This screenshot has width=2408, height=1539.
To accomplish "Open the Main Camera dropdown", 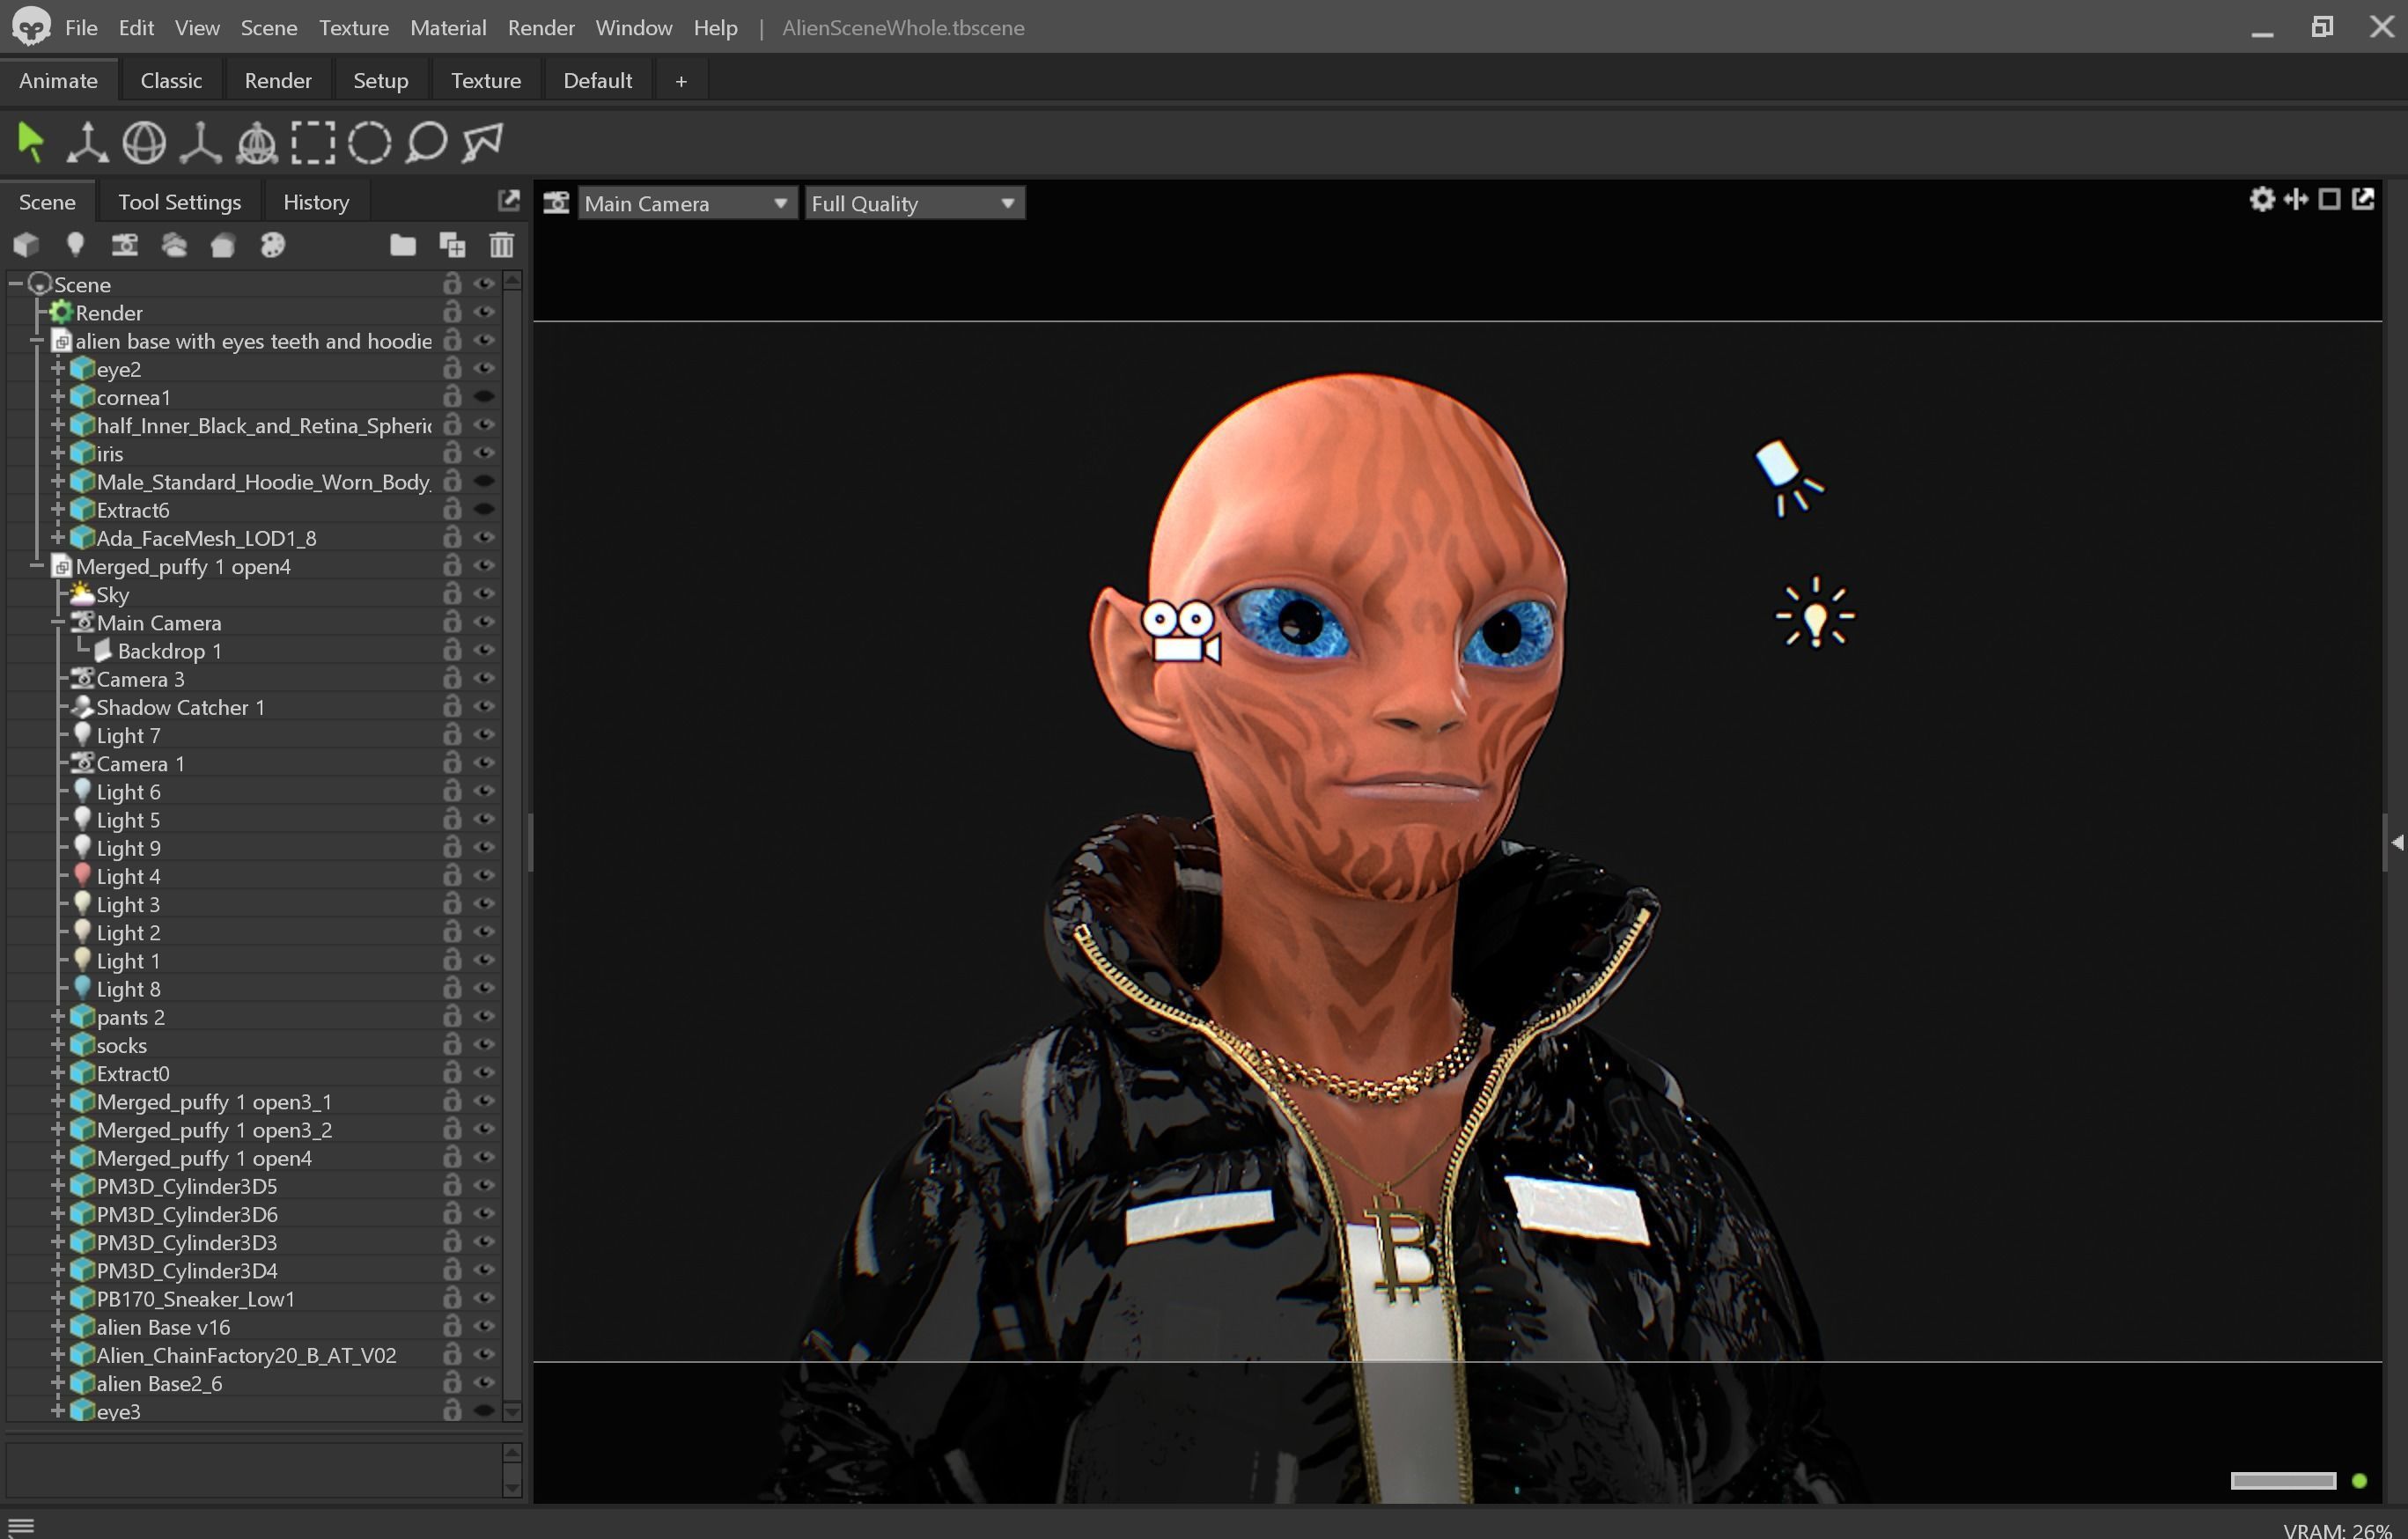I will (x=687, y=203).
